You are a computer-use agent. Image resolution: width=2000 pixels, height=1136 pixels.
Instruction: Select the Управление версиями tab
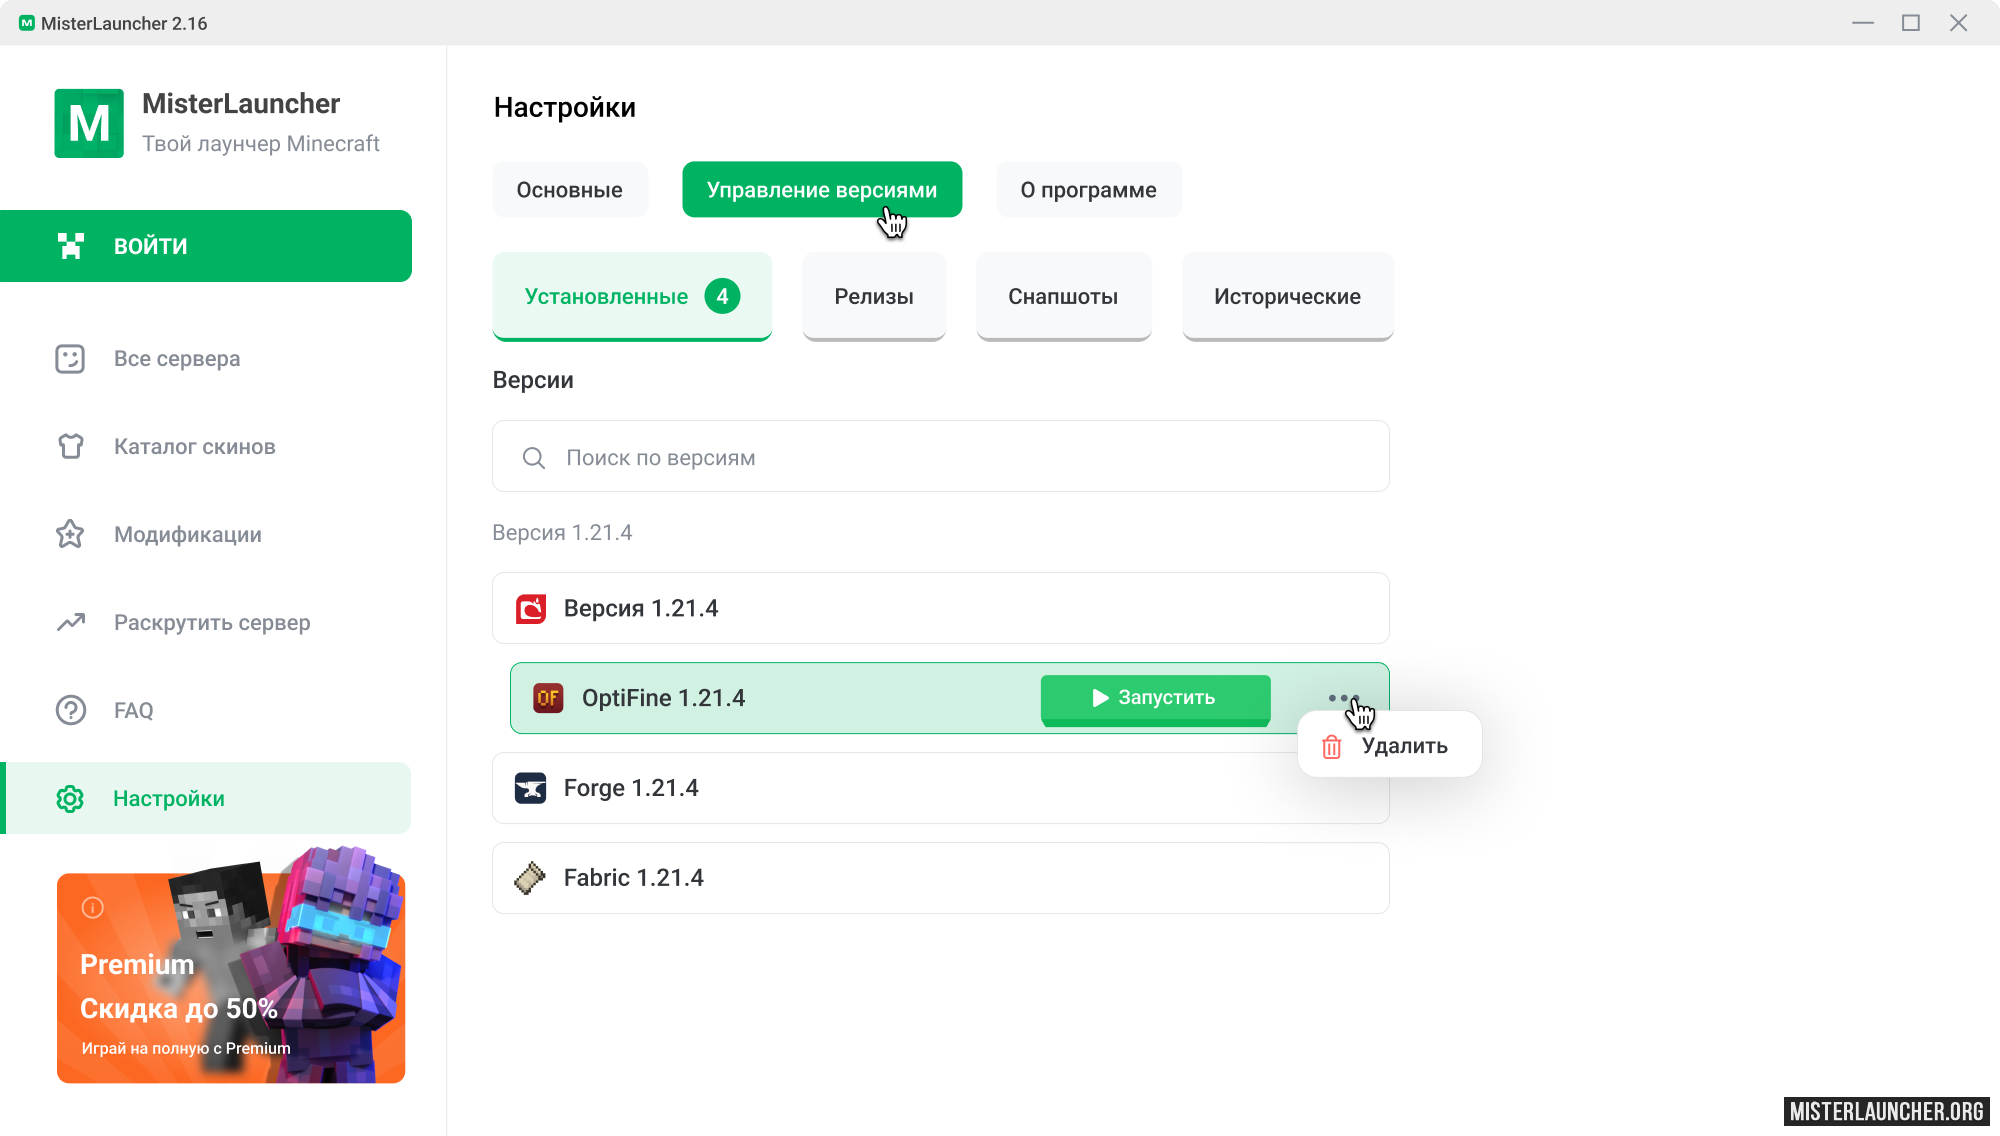[x=822, y=189]
